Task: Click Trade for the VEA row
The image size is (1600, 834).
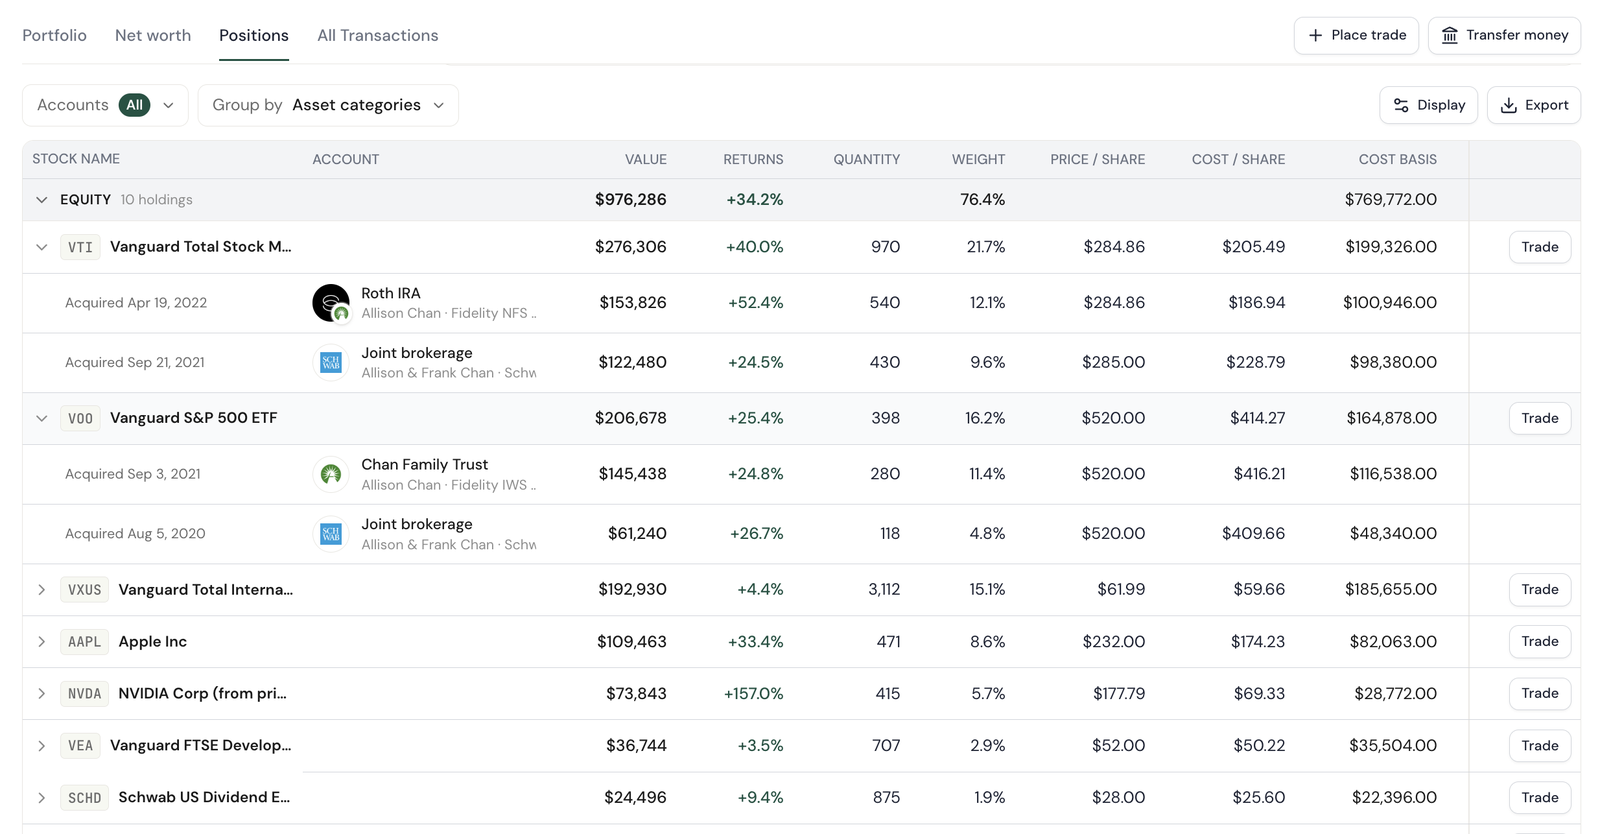Action: coord(1539,746)
